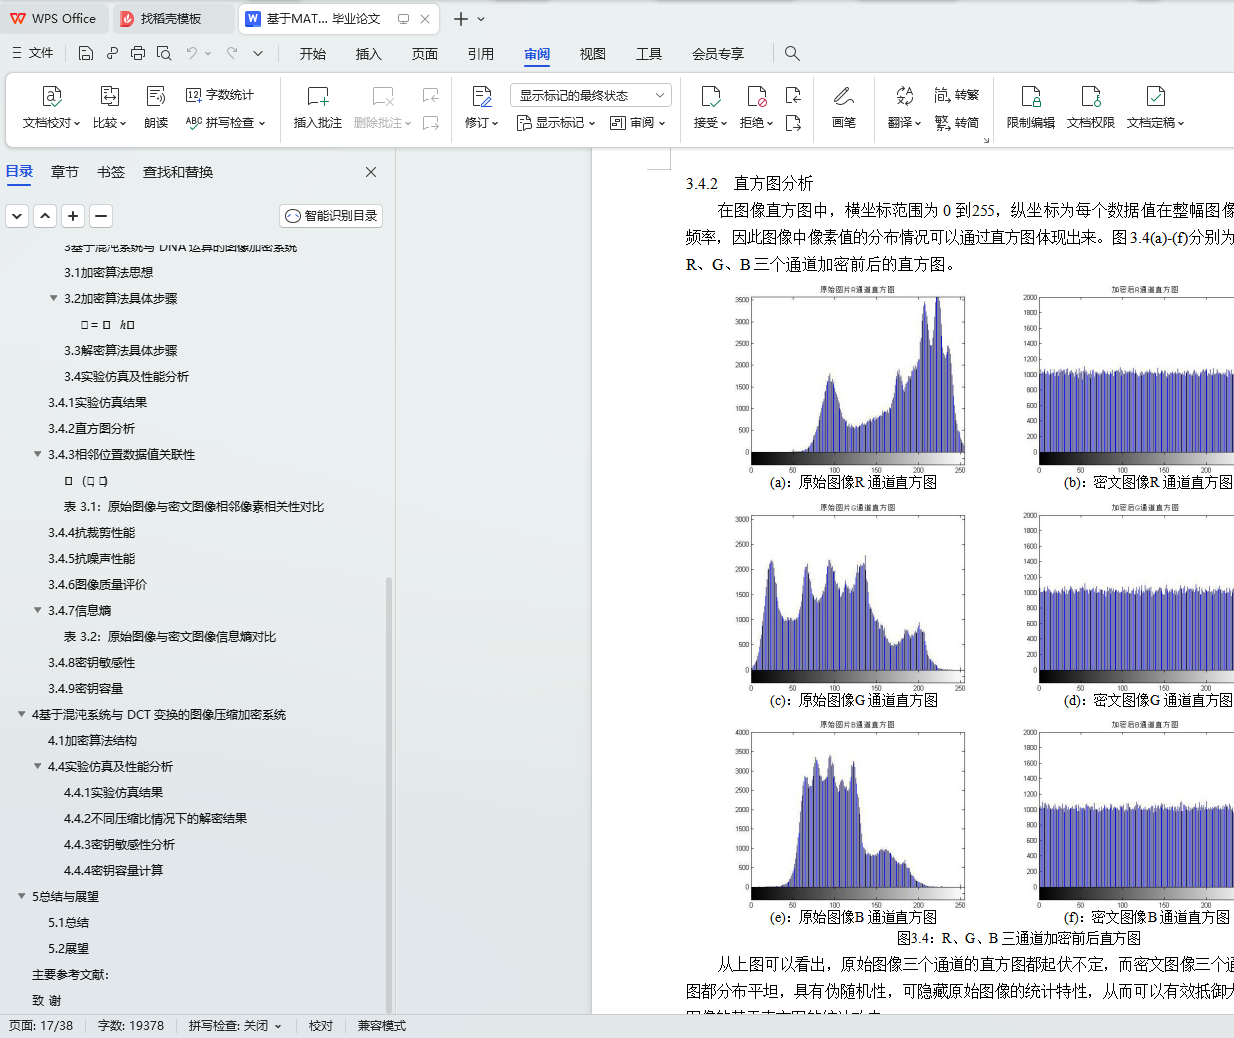Jump to 5.2展望 in outline
Screen dimensions: 1234x1038
pyautogui.click(x=68, y=948)
